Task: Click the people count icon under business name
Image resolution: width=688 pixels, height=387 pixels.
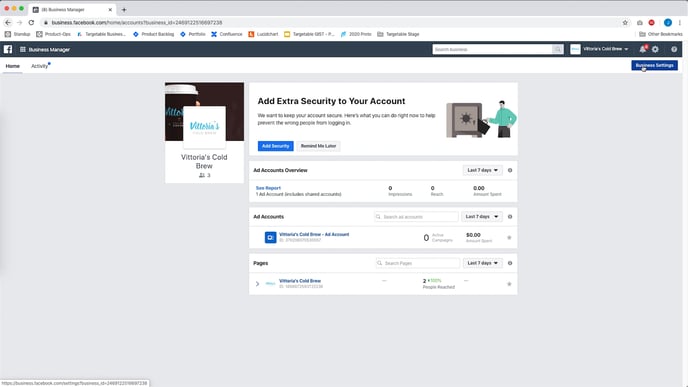Action: click(202, 175)
